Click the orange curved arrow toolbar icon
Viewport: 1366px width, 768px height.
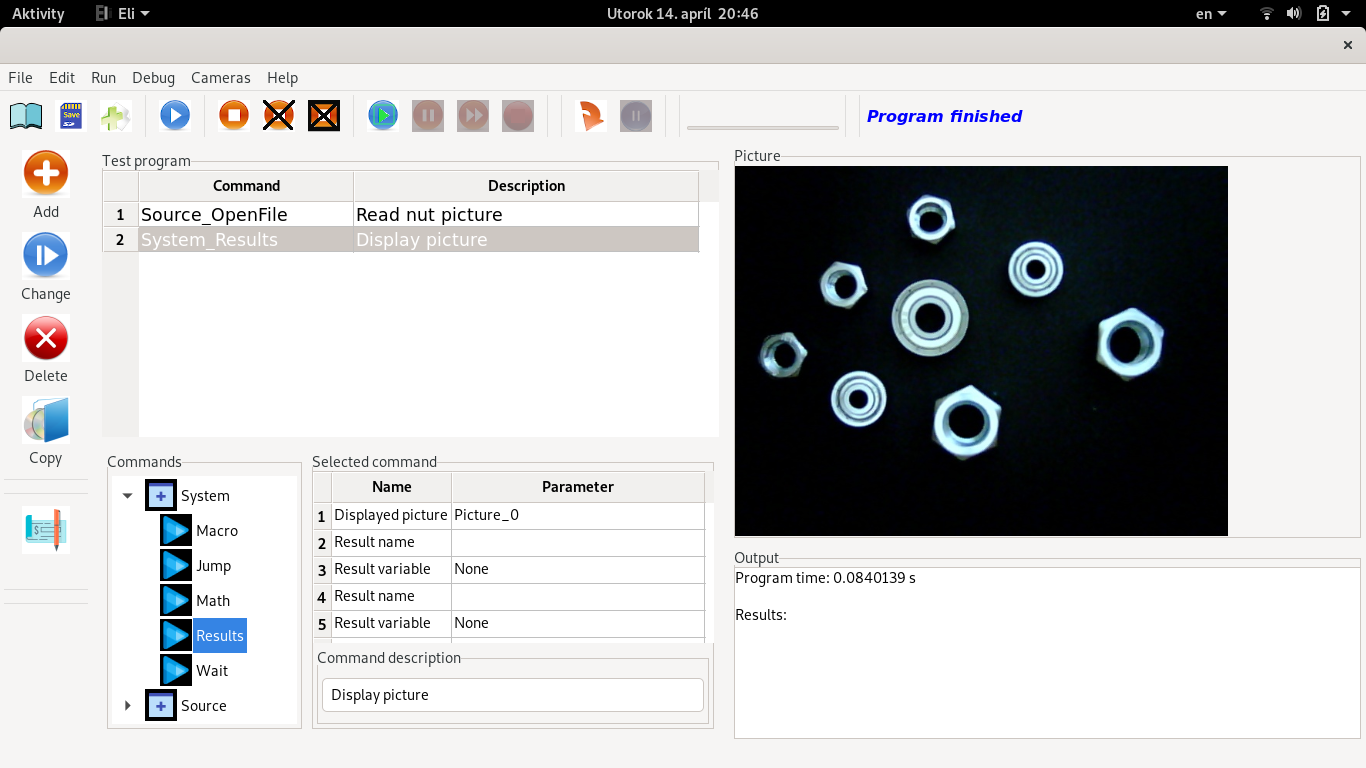tap(591, 116)
